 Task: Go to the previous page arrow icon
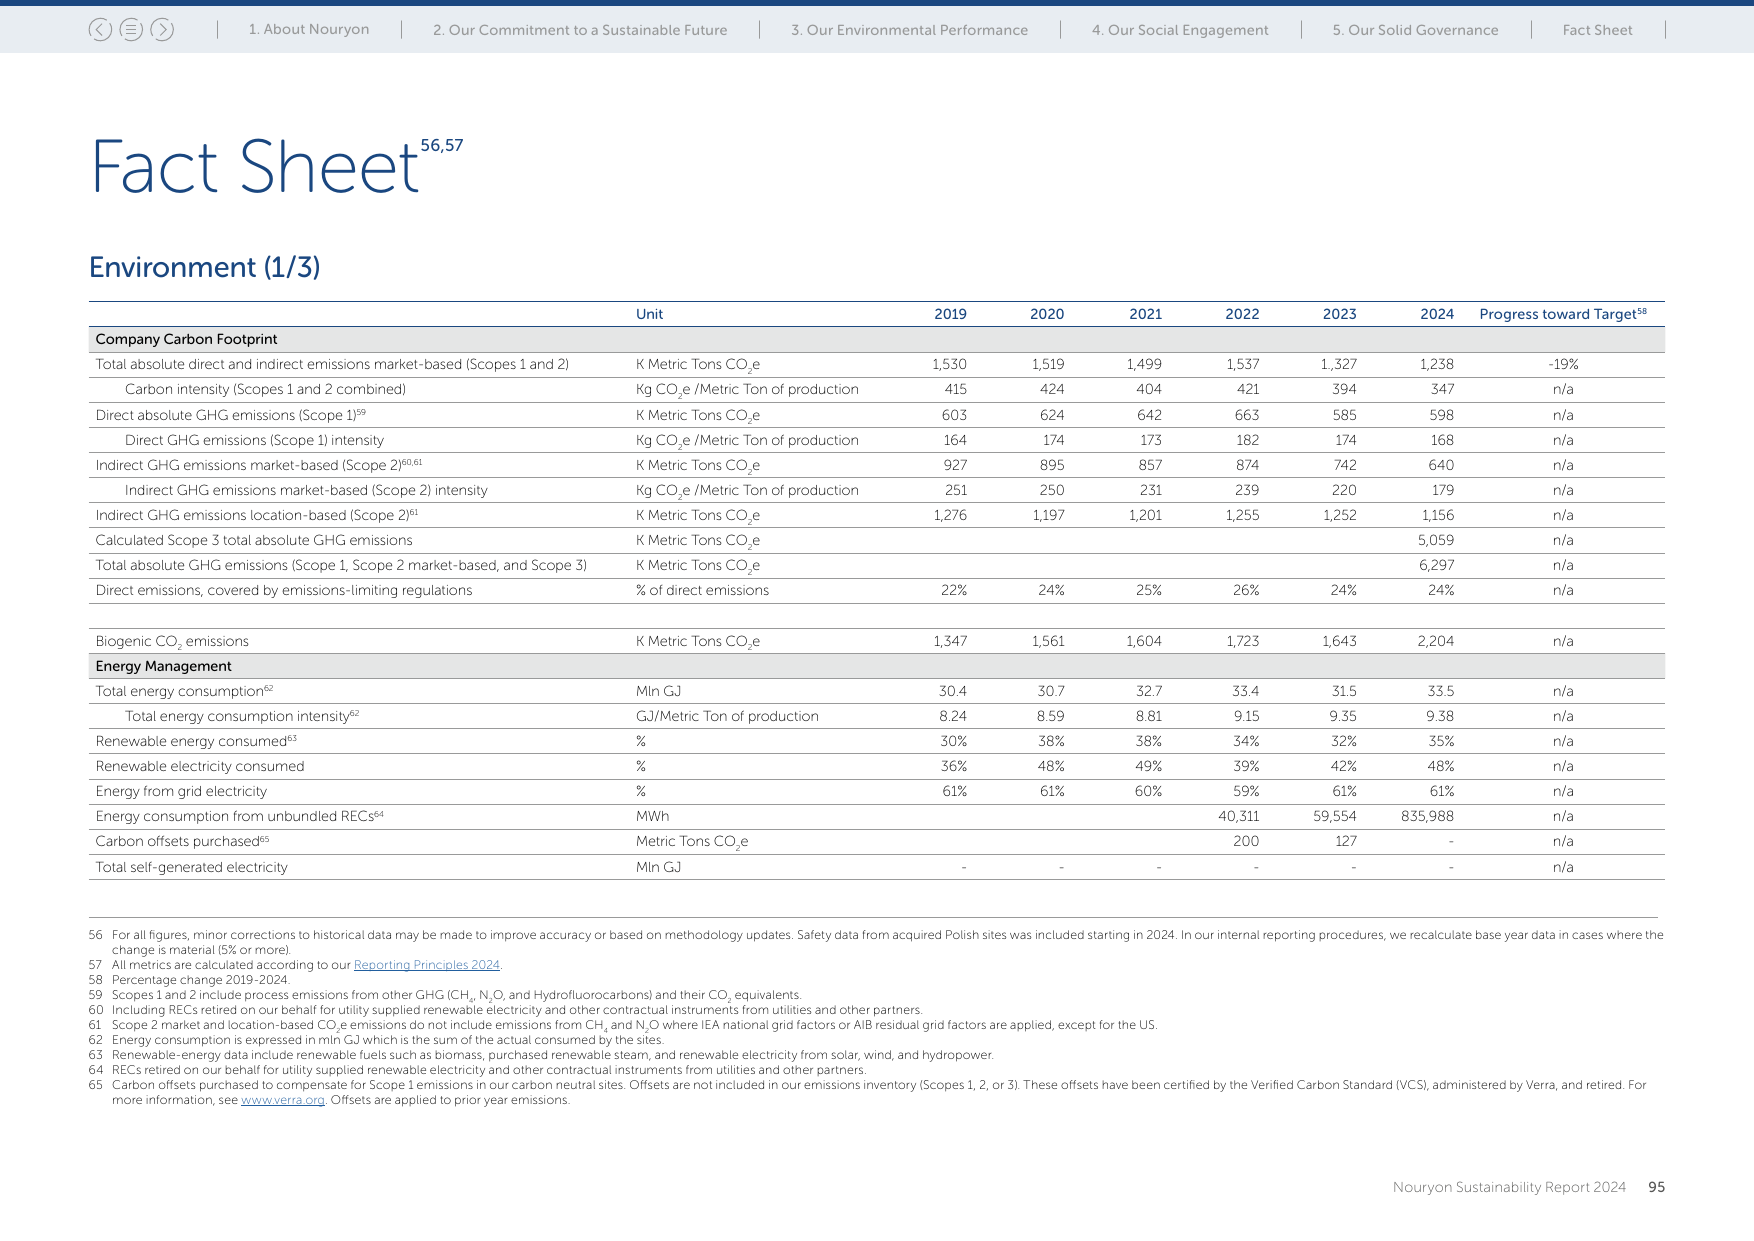100,30
